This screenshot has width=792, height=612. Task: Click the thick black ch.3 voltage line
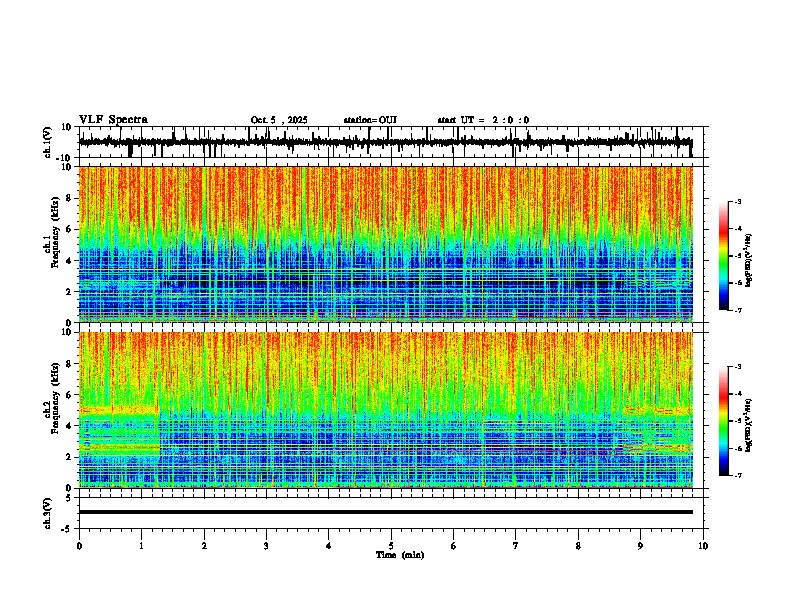pyautogui.click(x=385, y=512)
